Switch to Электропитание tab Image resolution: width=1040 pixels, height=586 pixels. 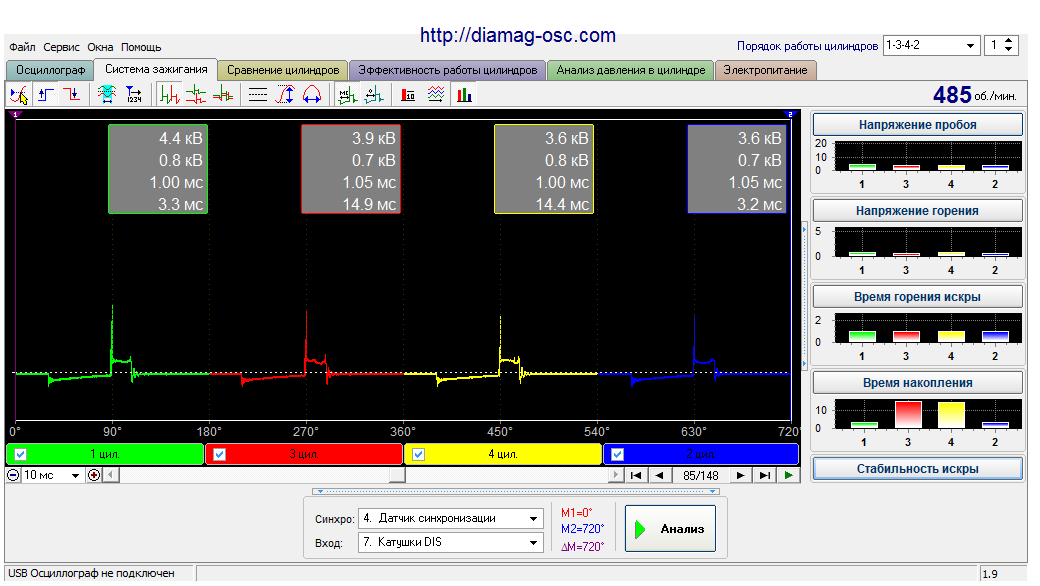coord(765,70)
